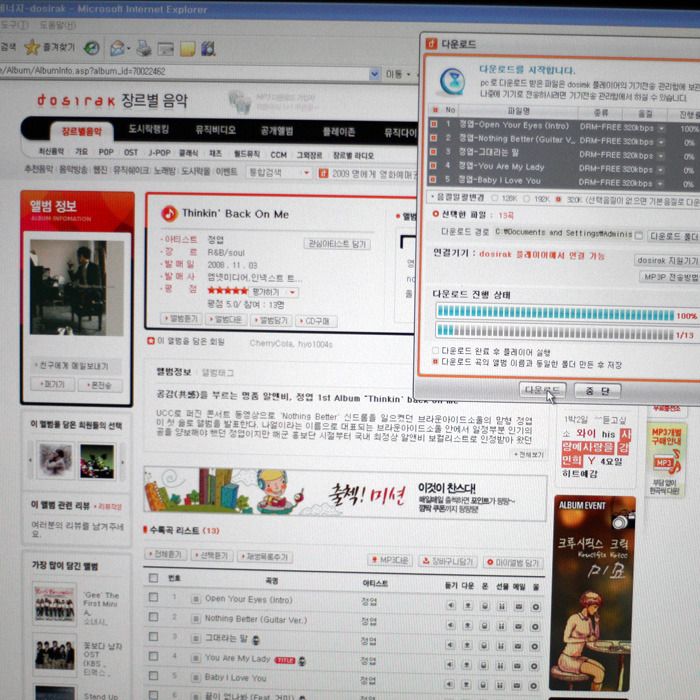Click the 중단 stop button in download dialog

click(x=597, y=391)
